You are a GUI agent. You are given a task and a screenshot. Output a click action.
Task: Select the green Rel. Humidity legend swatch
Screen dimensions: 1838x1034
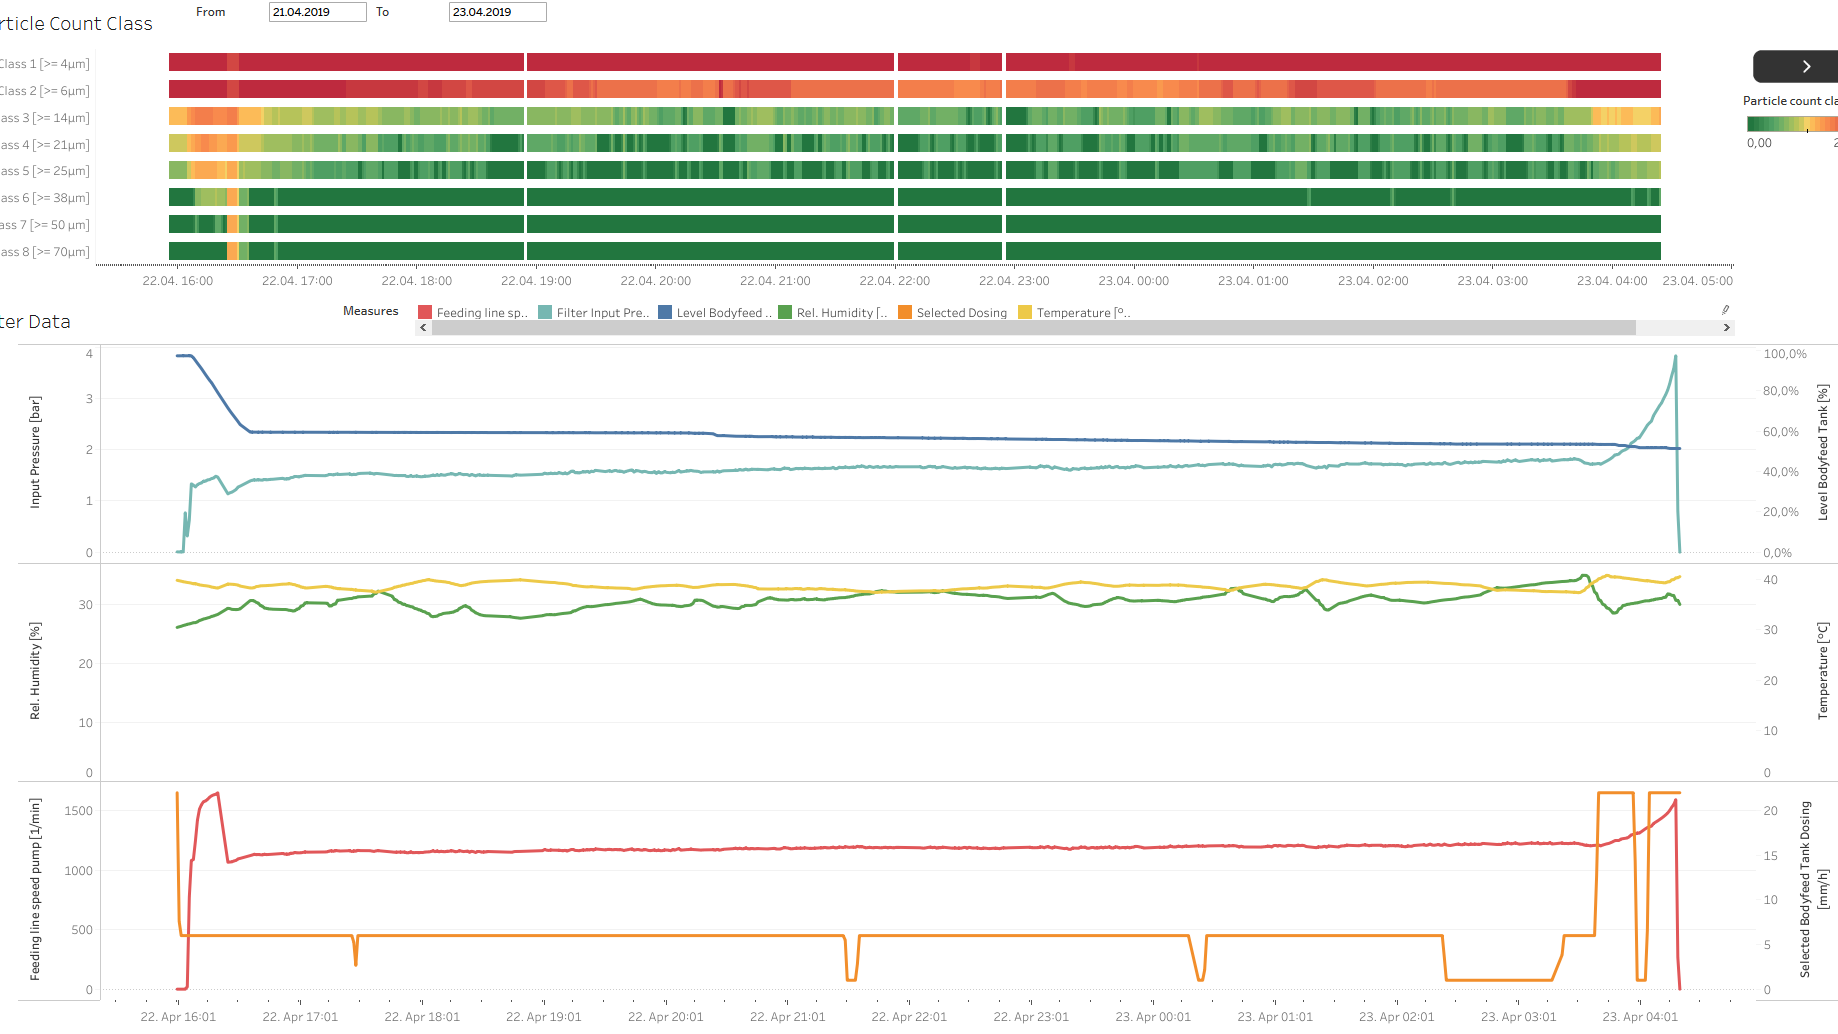(785, 313)
